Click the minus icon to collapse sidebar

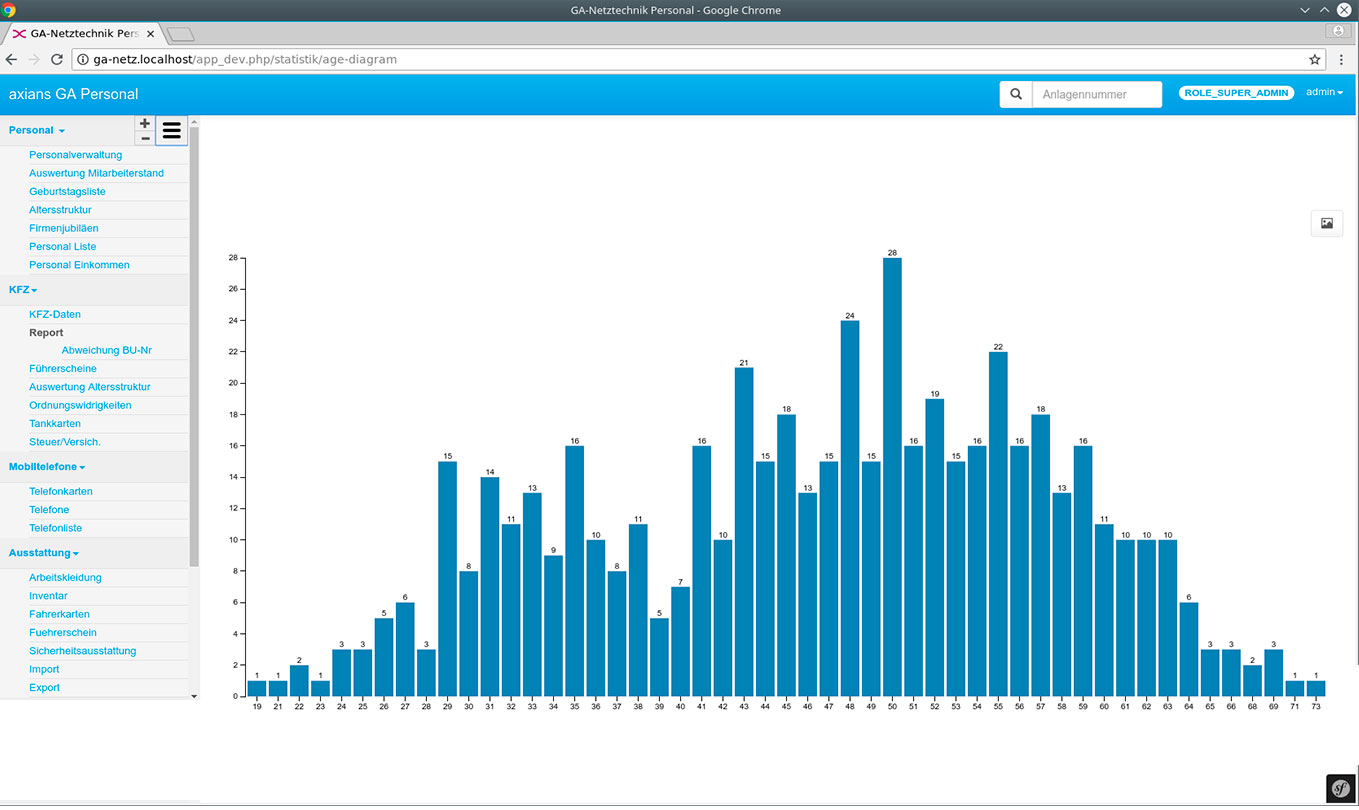point(145,138)
